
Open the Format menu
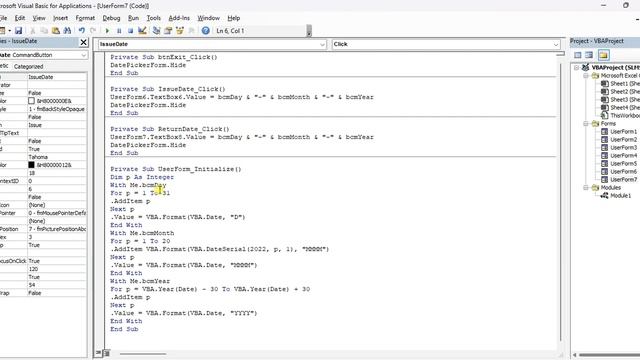click(x=85, y=18)
